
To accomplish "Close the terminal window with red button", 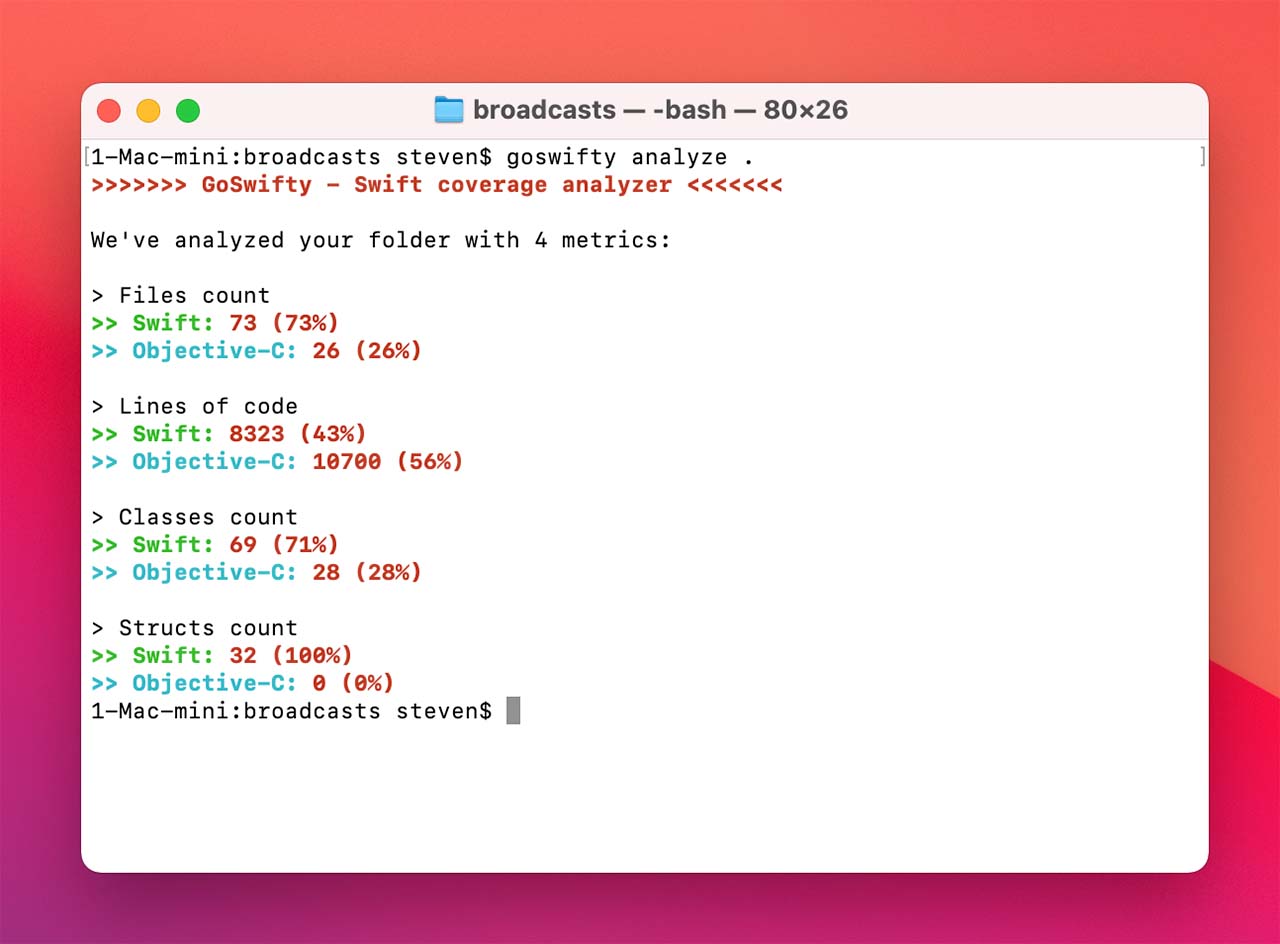I will [x=108, y=111].
